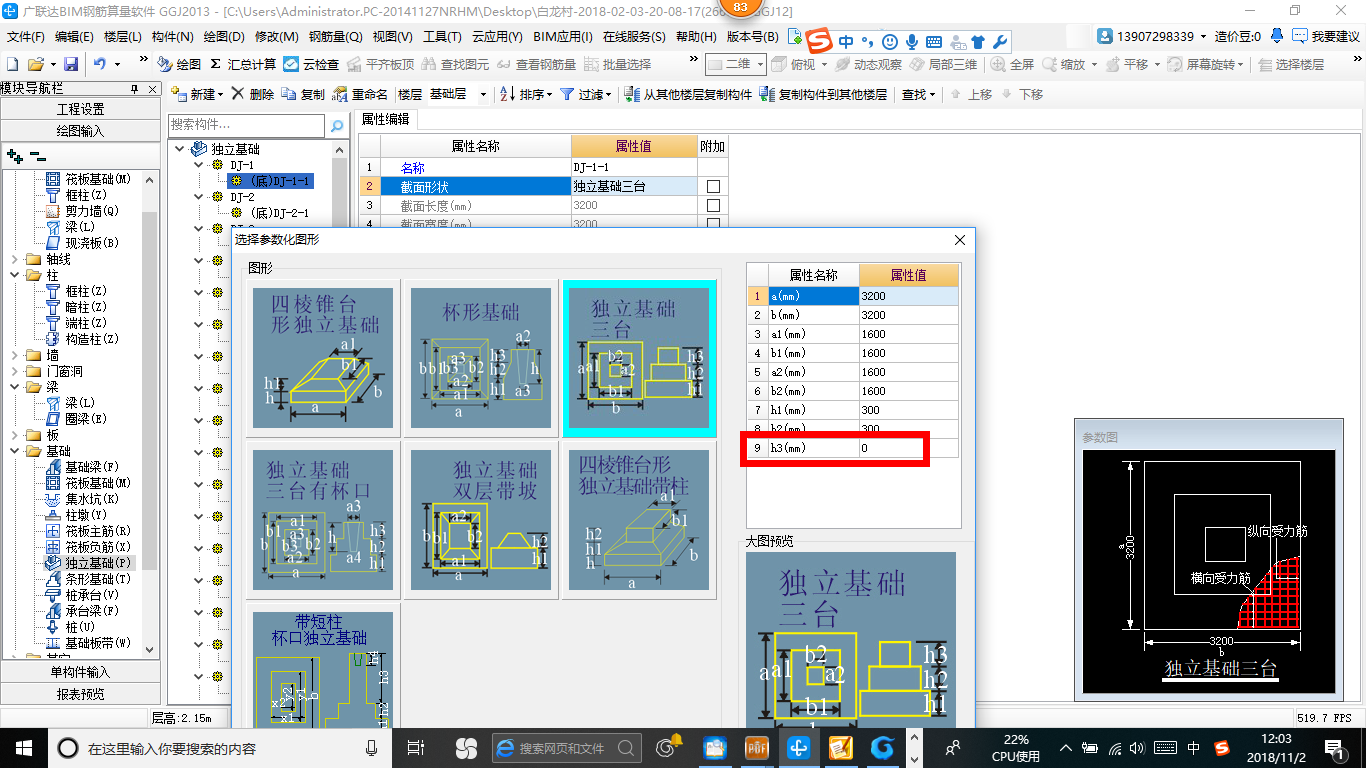Collapse the 独立基础 component tree root
The width and height of the screenshot is (1366, 768).
pyautogui.click(x=179, y=149)
